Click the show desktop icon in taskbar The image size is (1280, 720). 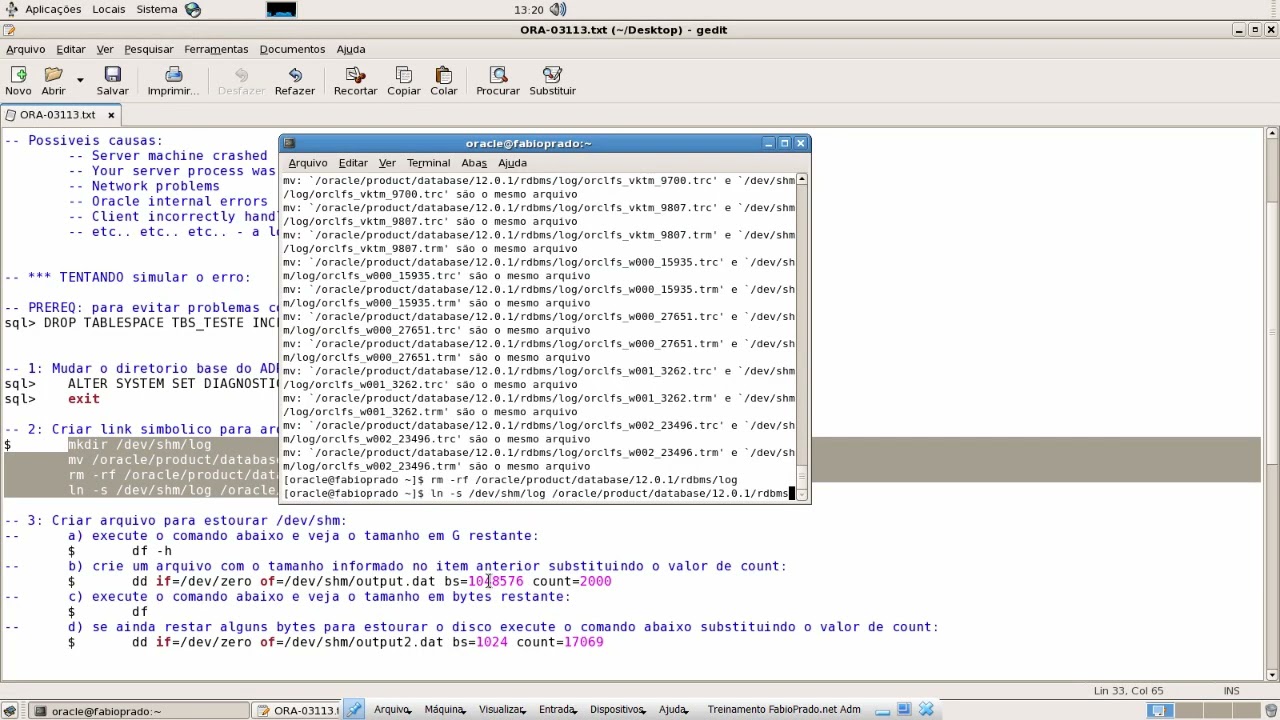point(10,711)
